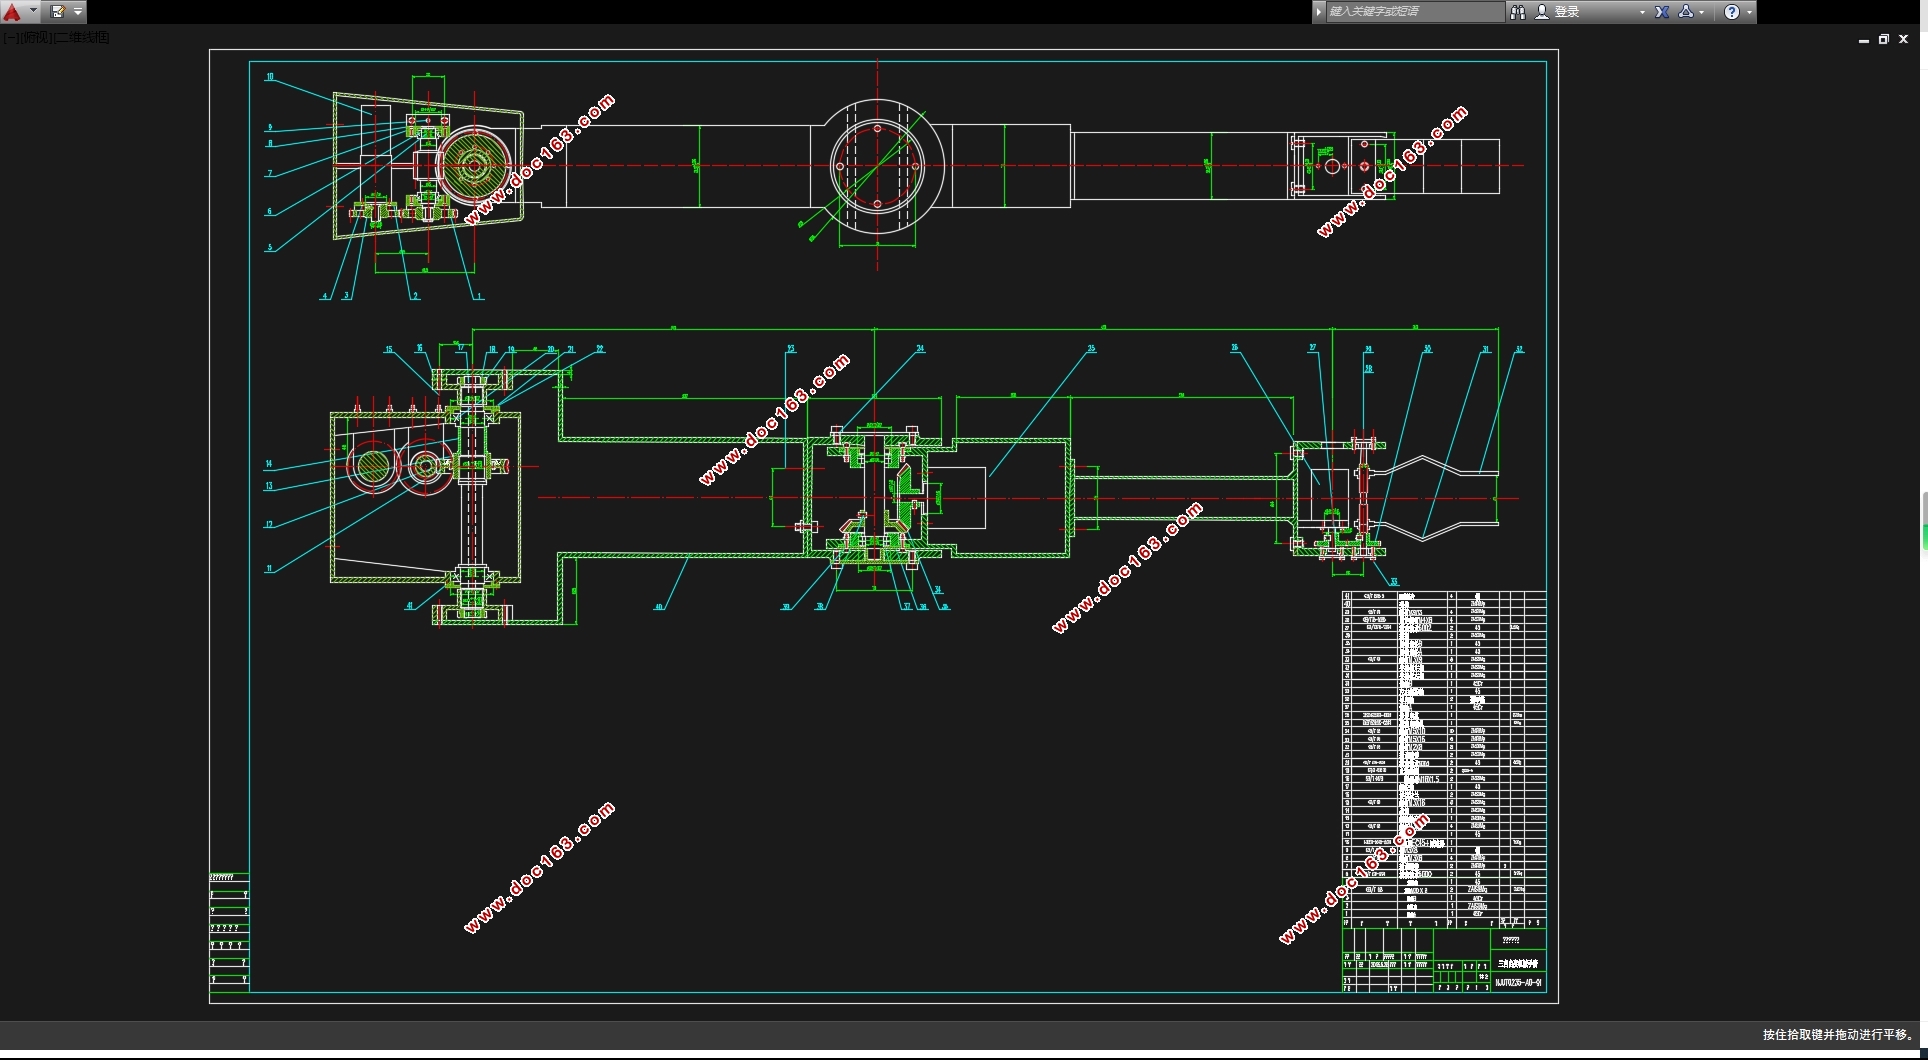Open the 二维线框 visual style menu

(x=82, y=38)
